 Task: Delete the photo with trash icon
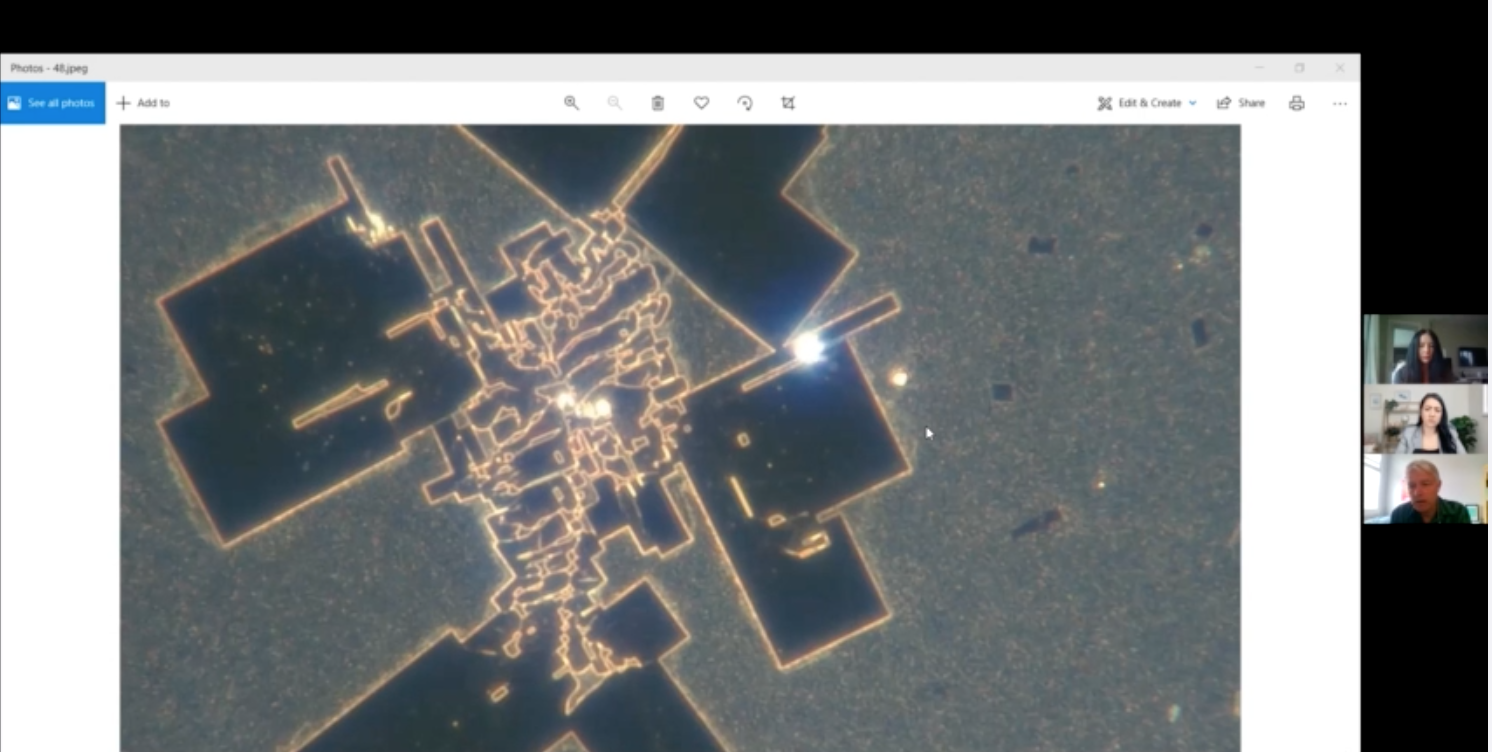(x=658, y=103)
